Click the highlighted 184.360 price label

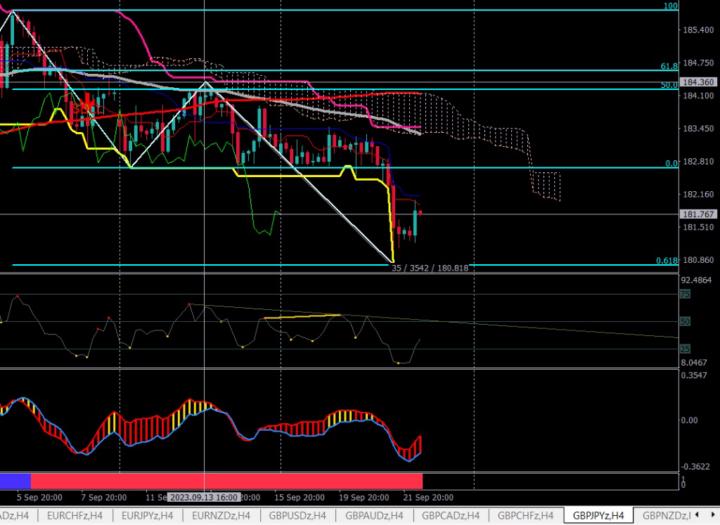697,82
